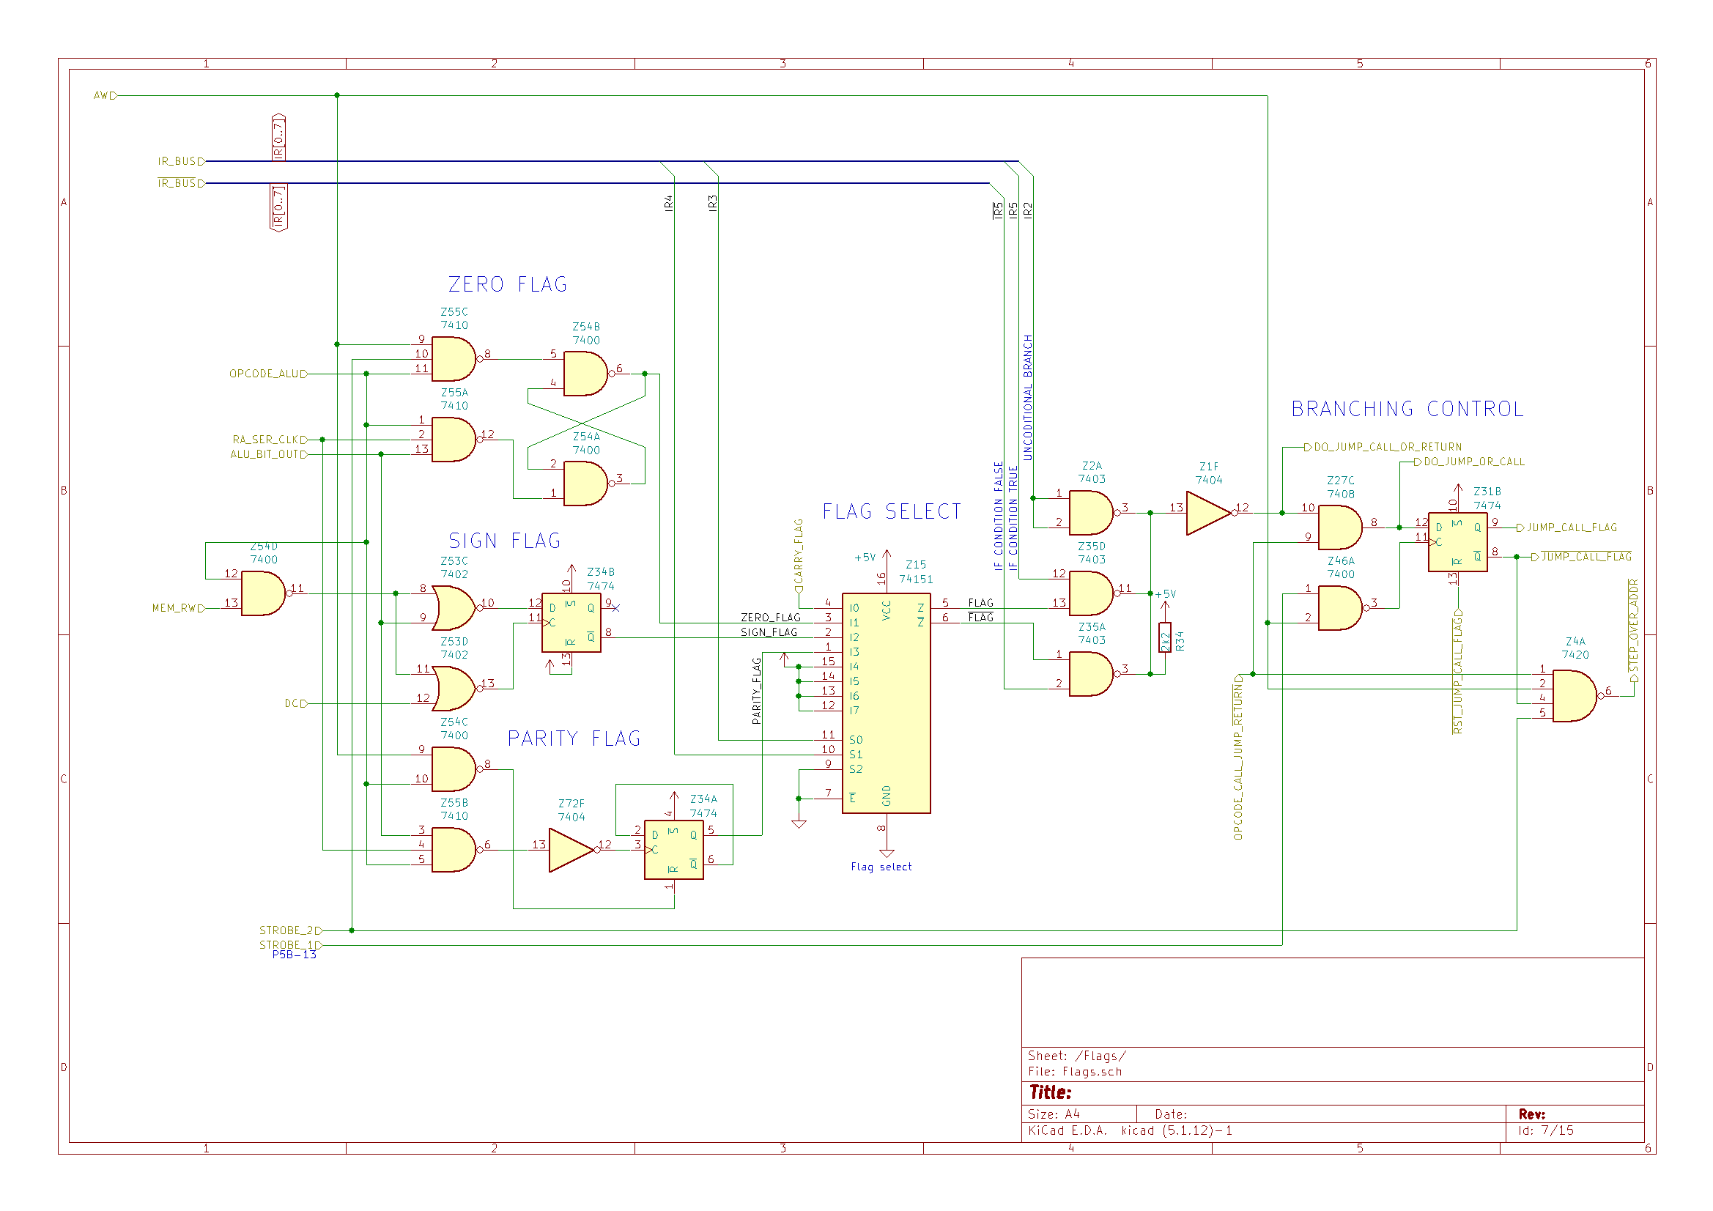The height and width of the screenshot is (1211, 1713).
Task: Select the Z27C 7408 AND gate
Action: click(1339, 527)
